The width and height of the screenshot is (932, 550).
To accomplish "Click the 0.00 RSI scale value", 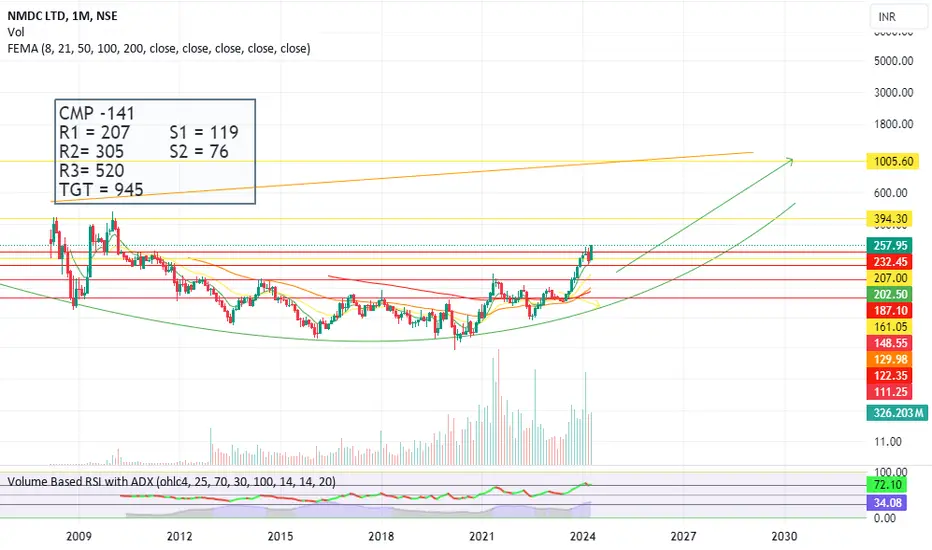I will (x=884, y=518).
